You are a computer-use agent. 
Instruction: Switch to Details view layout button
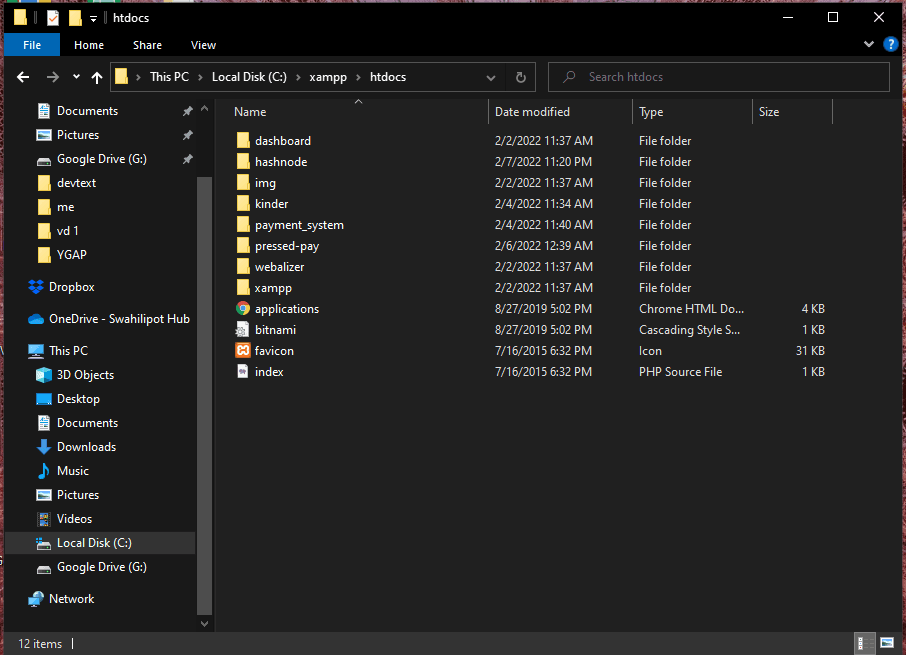863,643
